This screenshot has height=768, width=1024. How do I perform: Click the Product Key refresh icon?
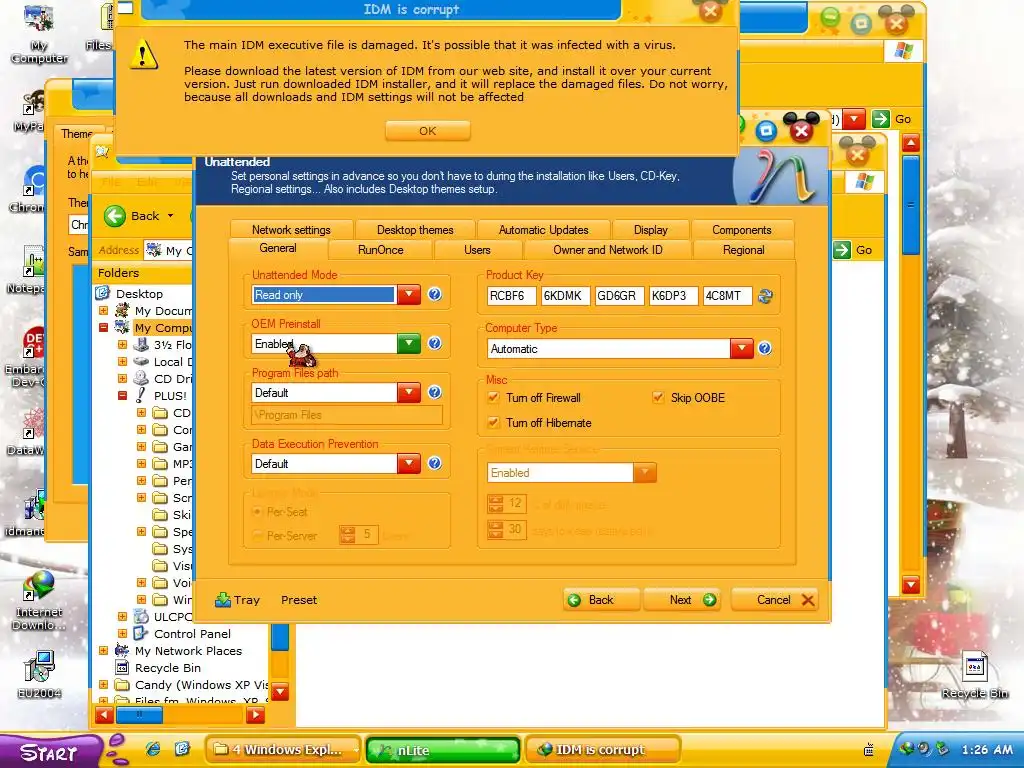(765, 296)
